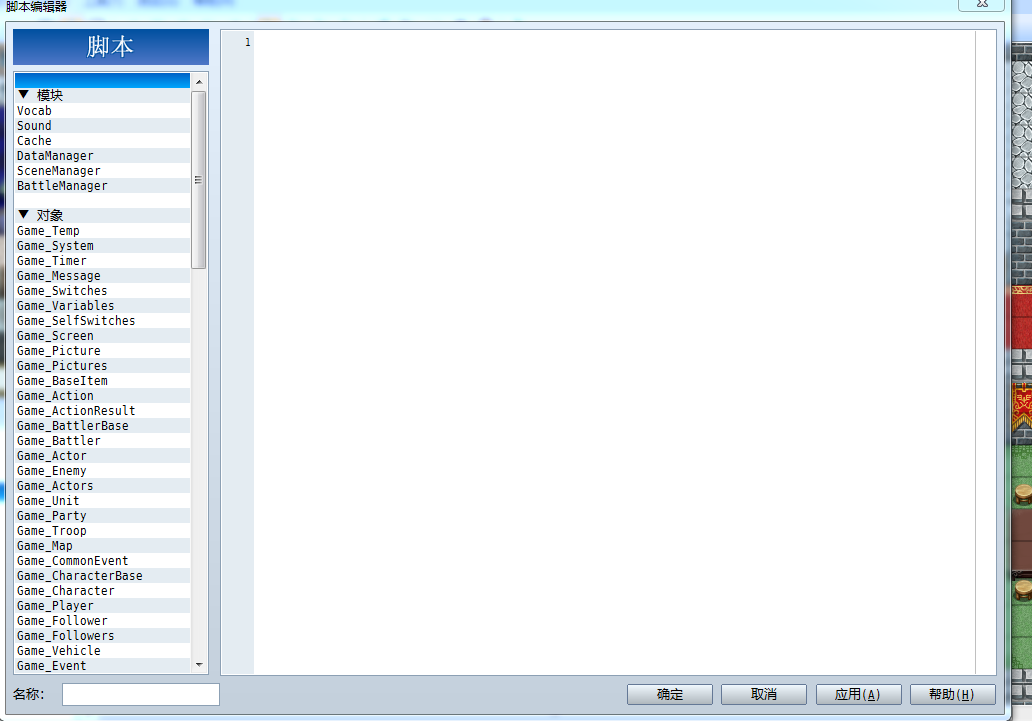Close the 脚本编辑器 window
This screenshot has height=721, width=1032.
[981, 4]
